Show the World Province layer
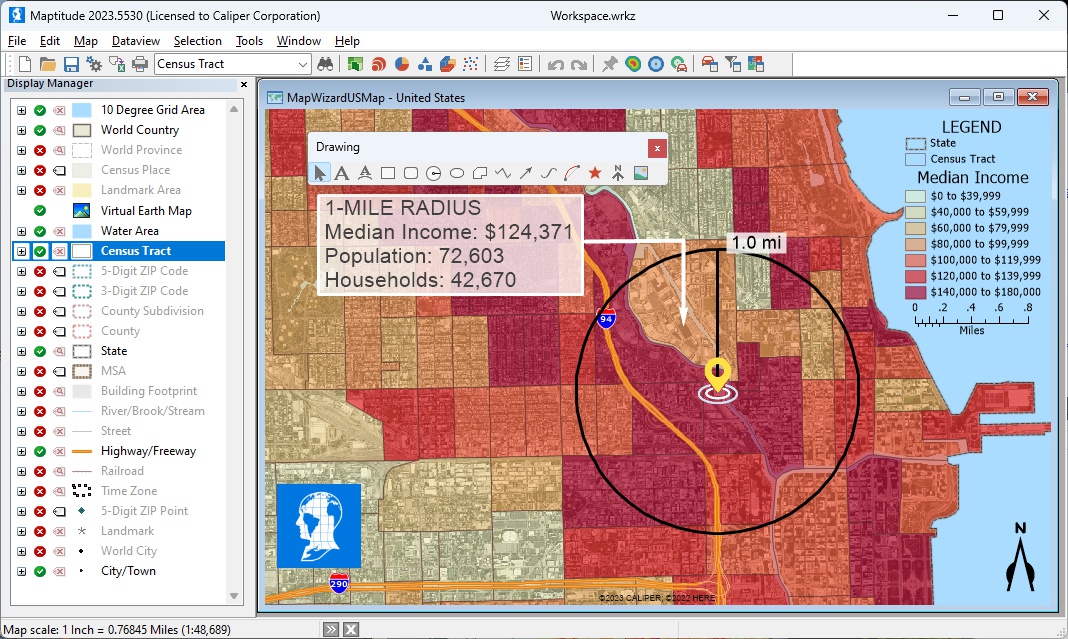This screenshot has width=1068, height=639. (x=40, y=150)
